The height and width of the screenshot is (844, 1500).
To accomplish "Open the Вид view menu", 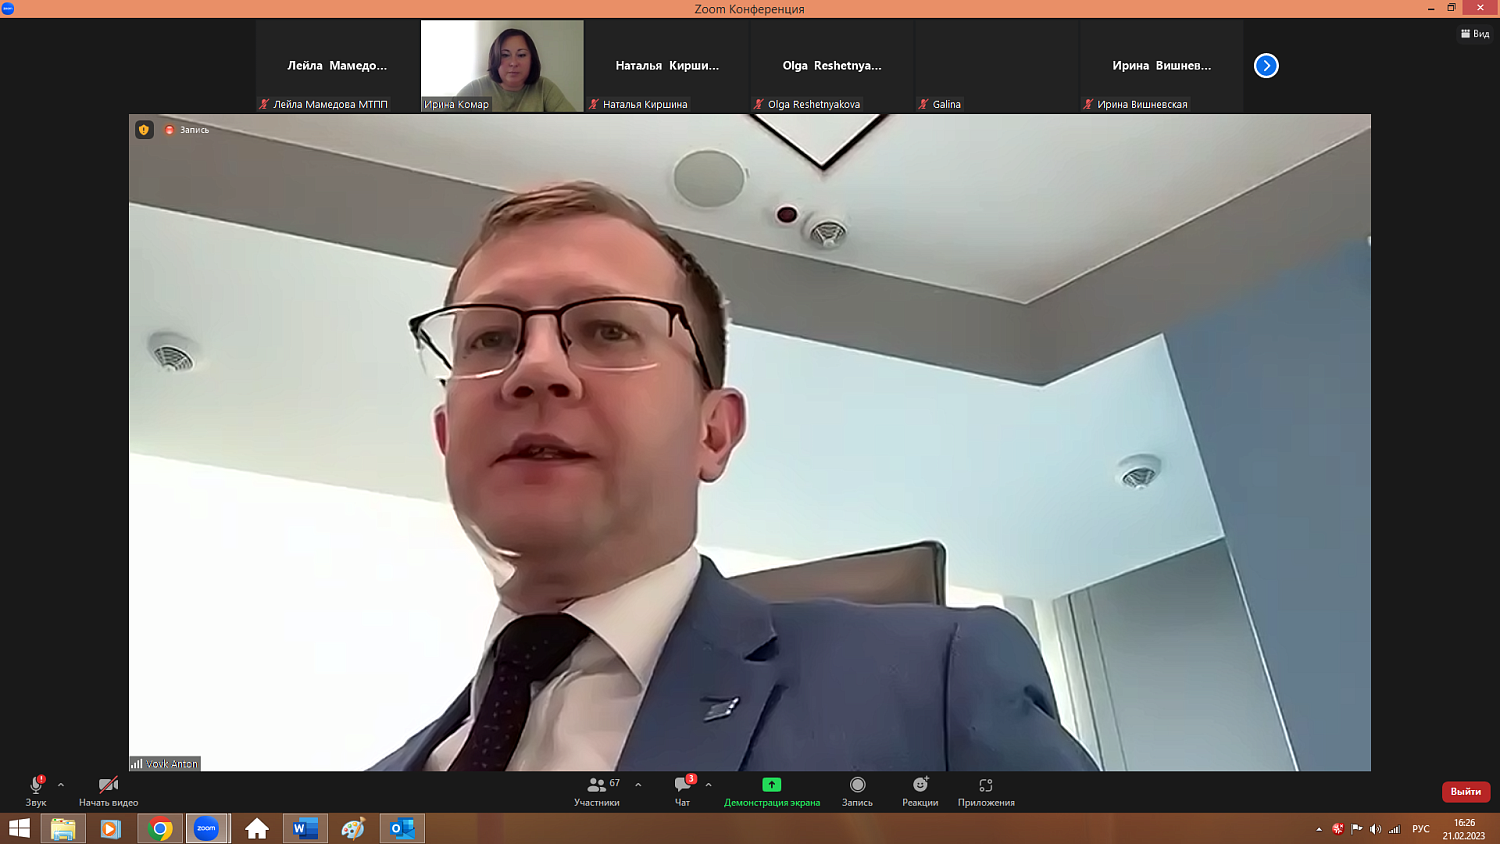I will pos(1475,34).
